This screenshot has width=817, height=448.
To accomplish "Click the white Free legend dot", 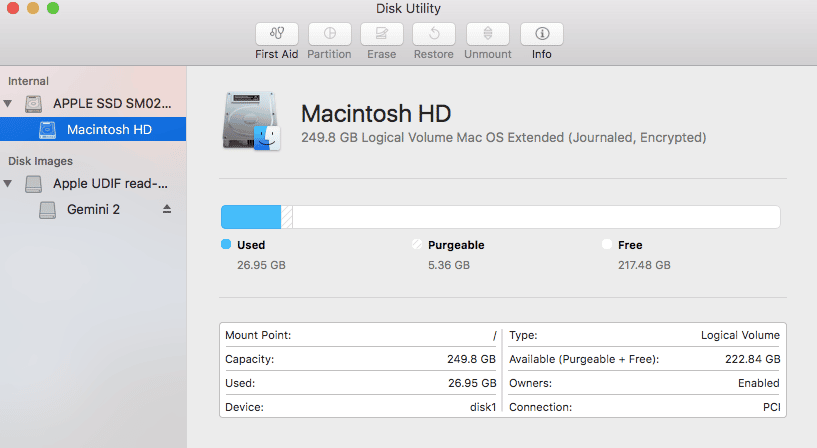I will pyautogui.click(x=607, y=244).
